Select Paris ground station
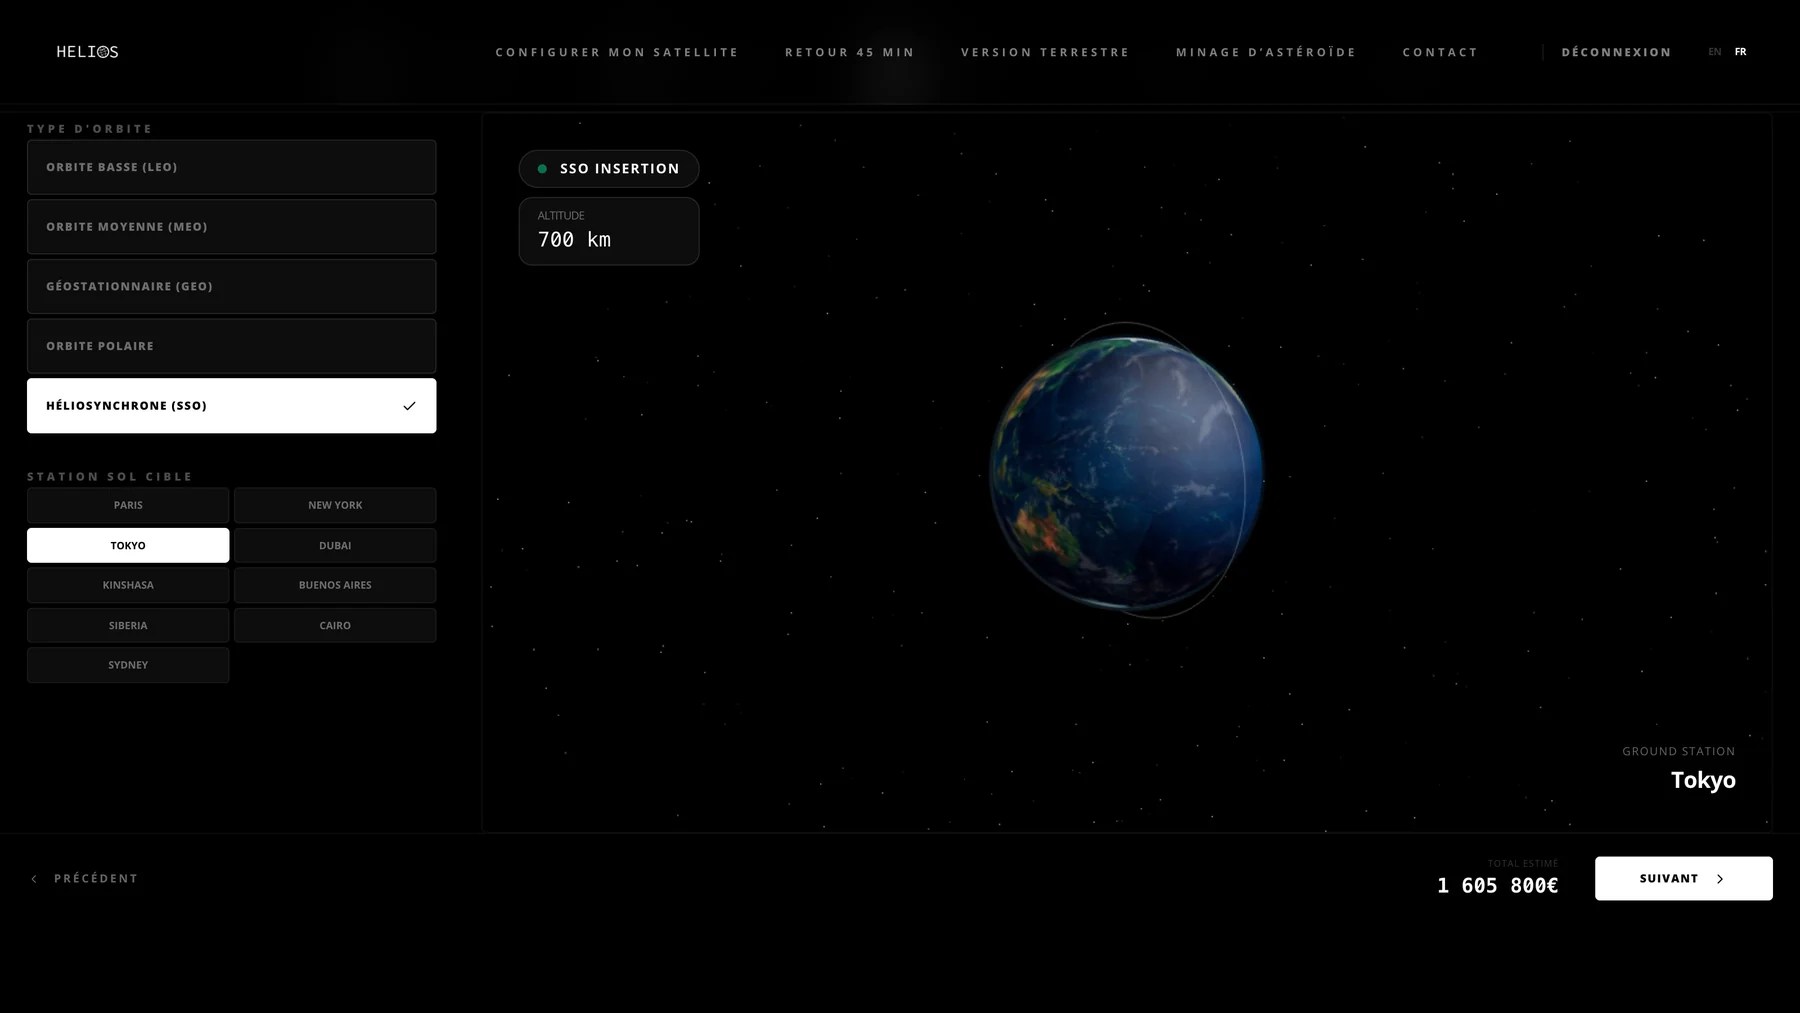The height and width of the screenshot is (1013, 1800). click(128, 505)
